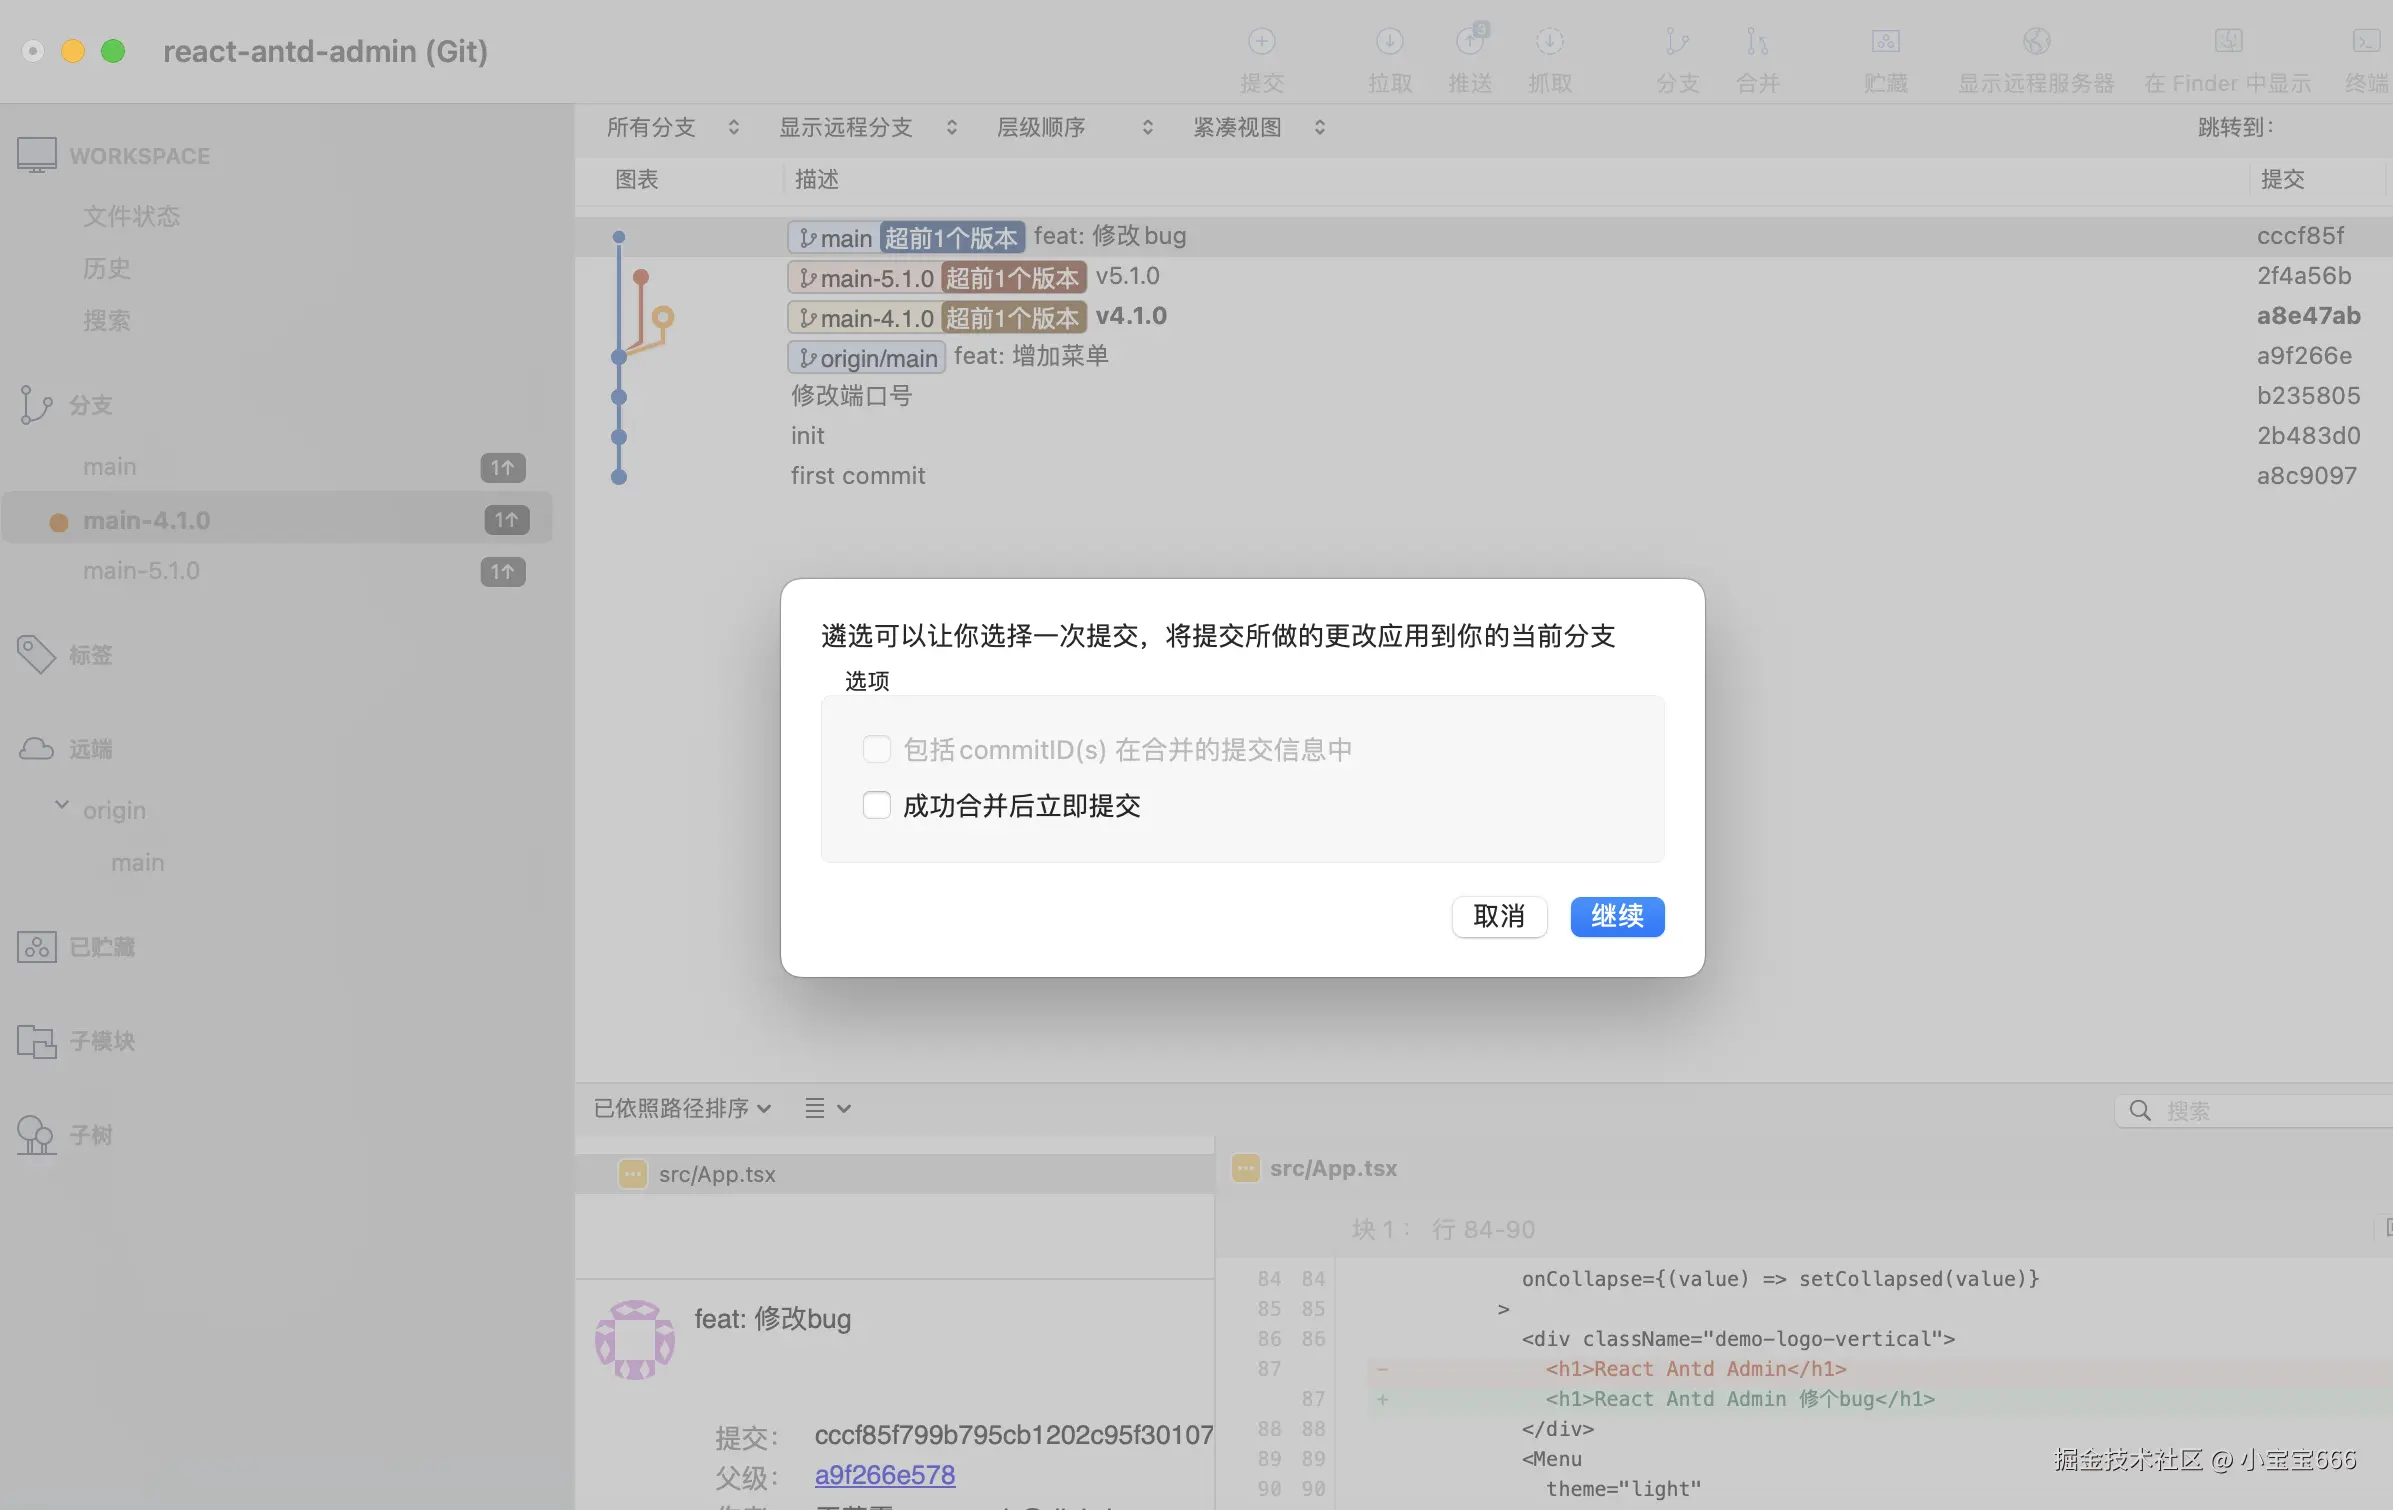
Task: Click the 继续 button in the dialog
Action: 1616,916
